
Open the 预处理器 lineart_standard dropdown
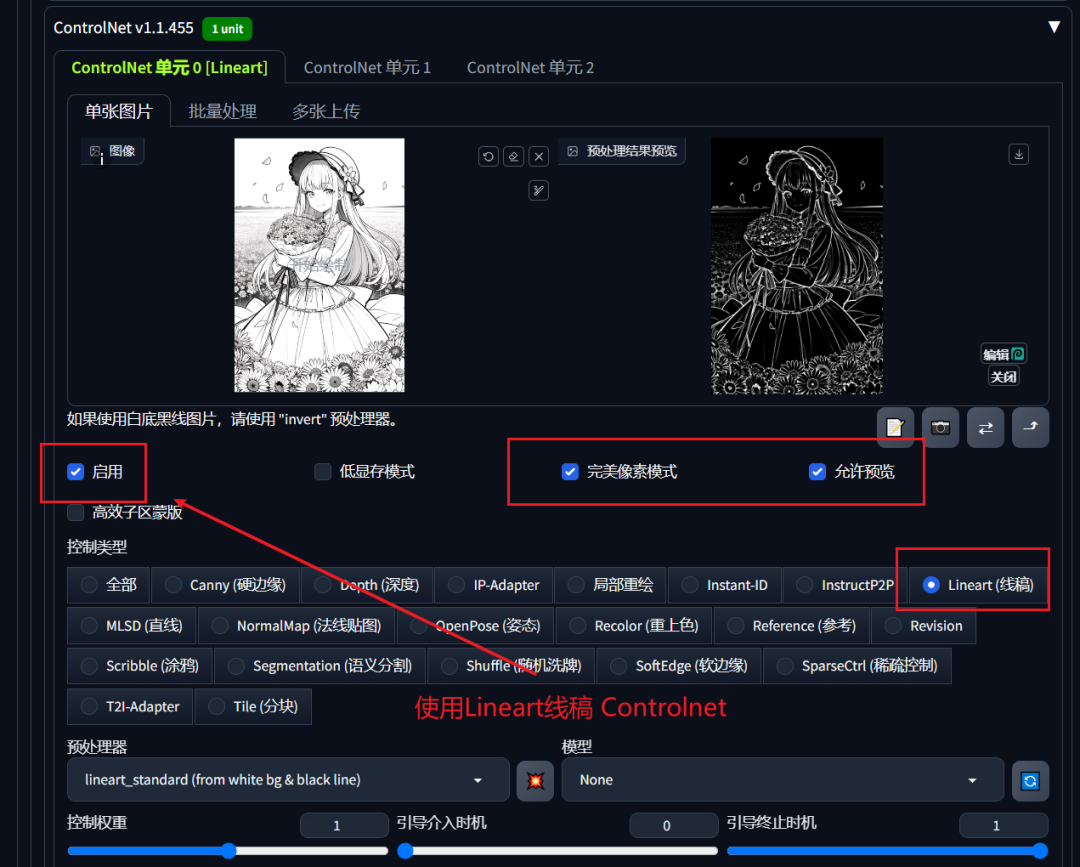[288, 780]
